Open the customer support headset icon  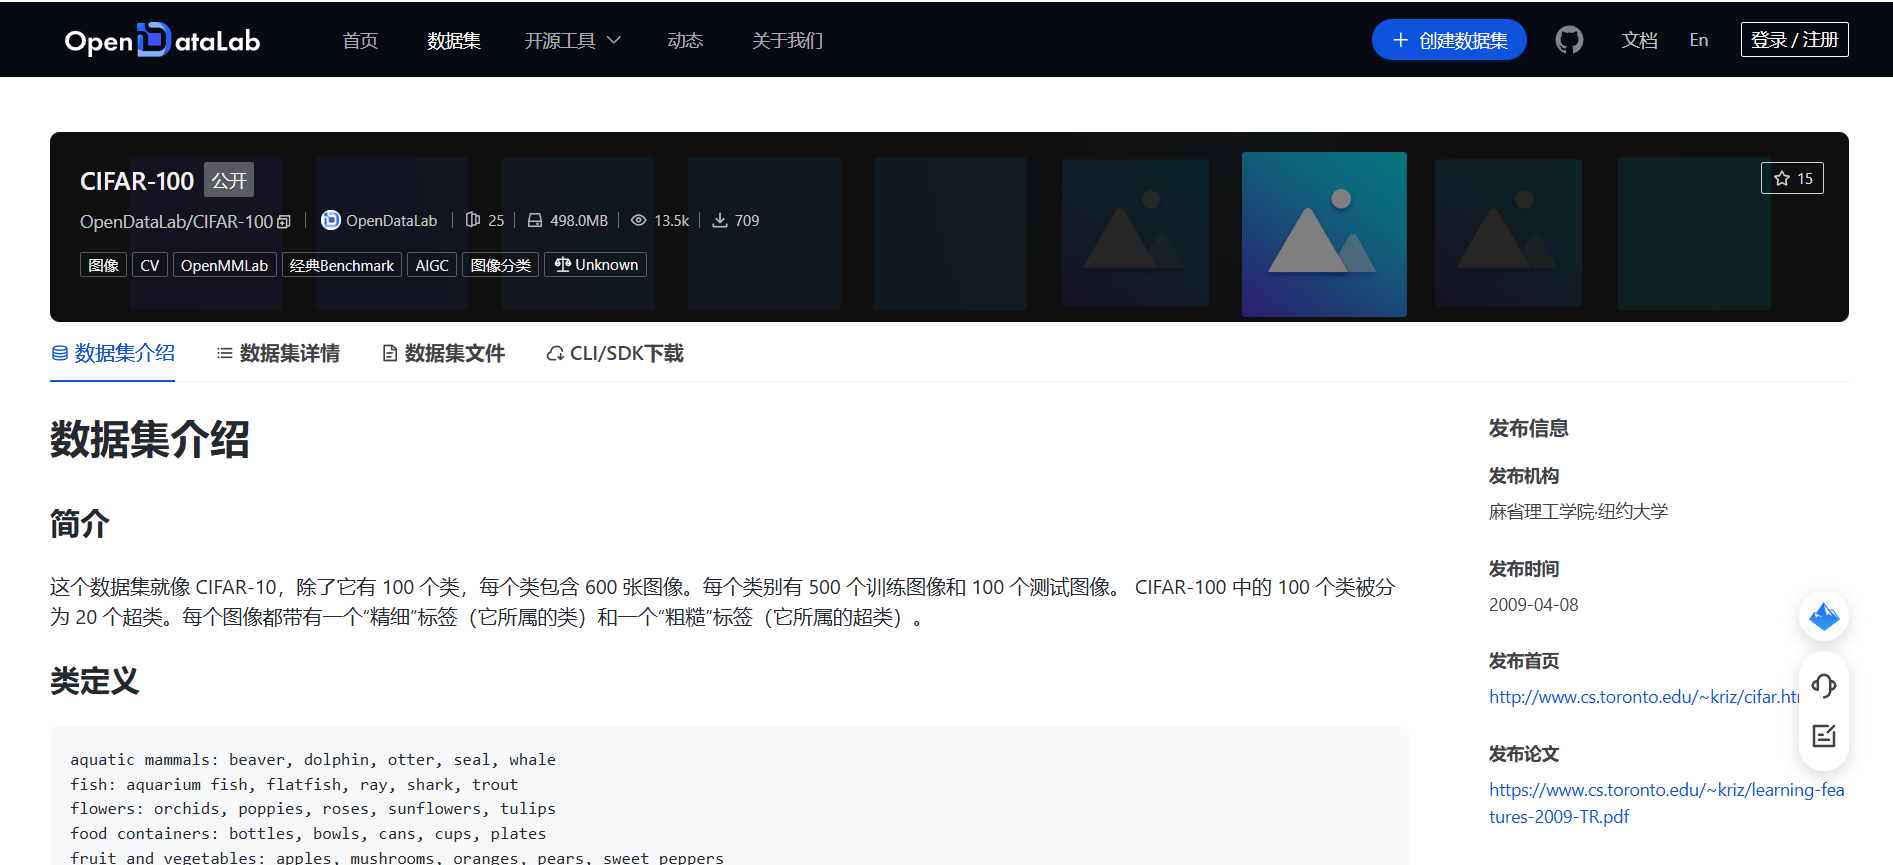(x=1823, y=685)
